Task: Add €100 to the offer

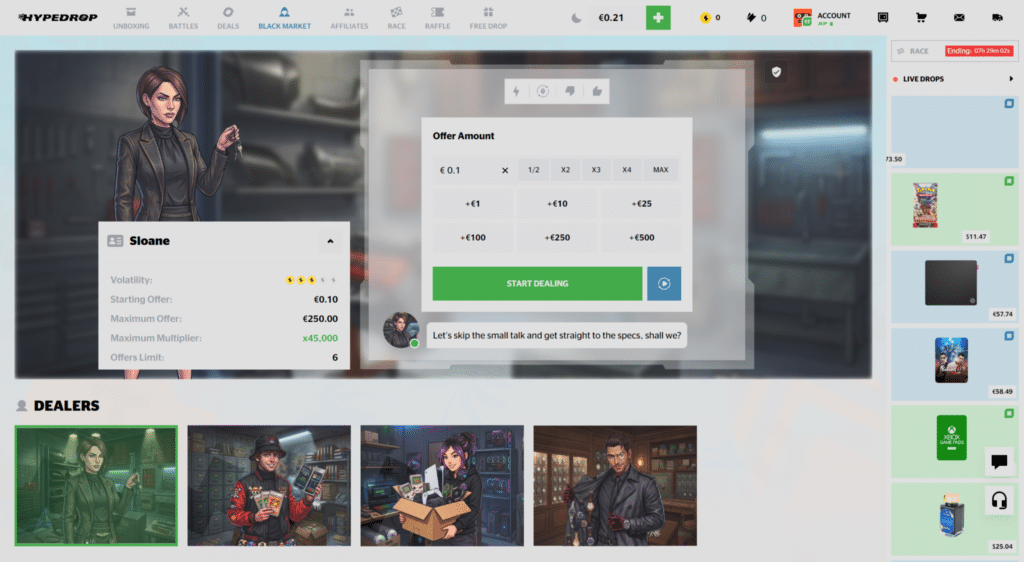Action: coord(472,238)
